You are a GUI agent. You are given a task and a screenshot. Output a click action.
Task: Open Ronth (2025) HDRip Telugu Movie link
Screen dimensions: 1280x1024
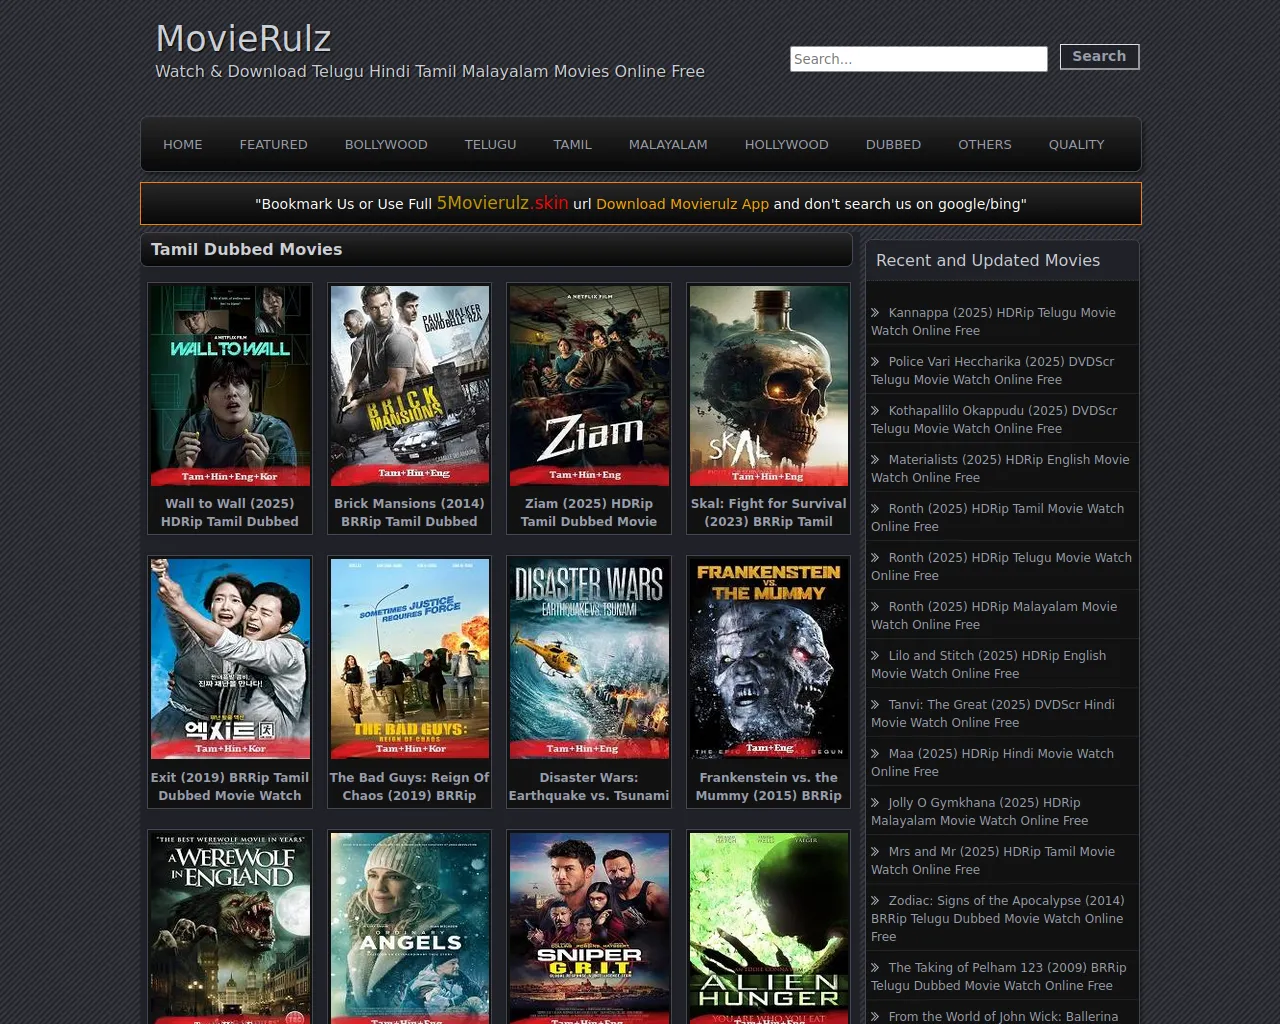click(x=1001, y=566)
